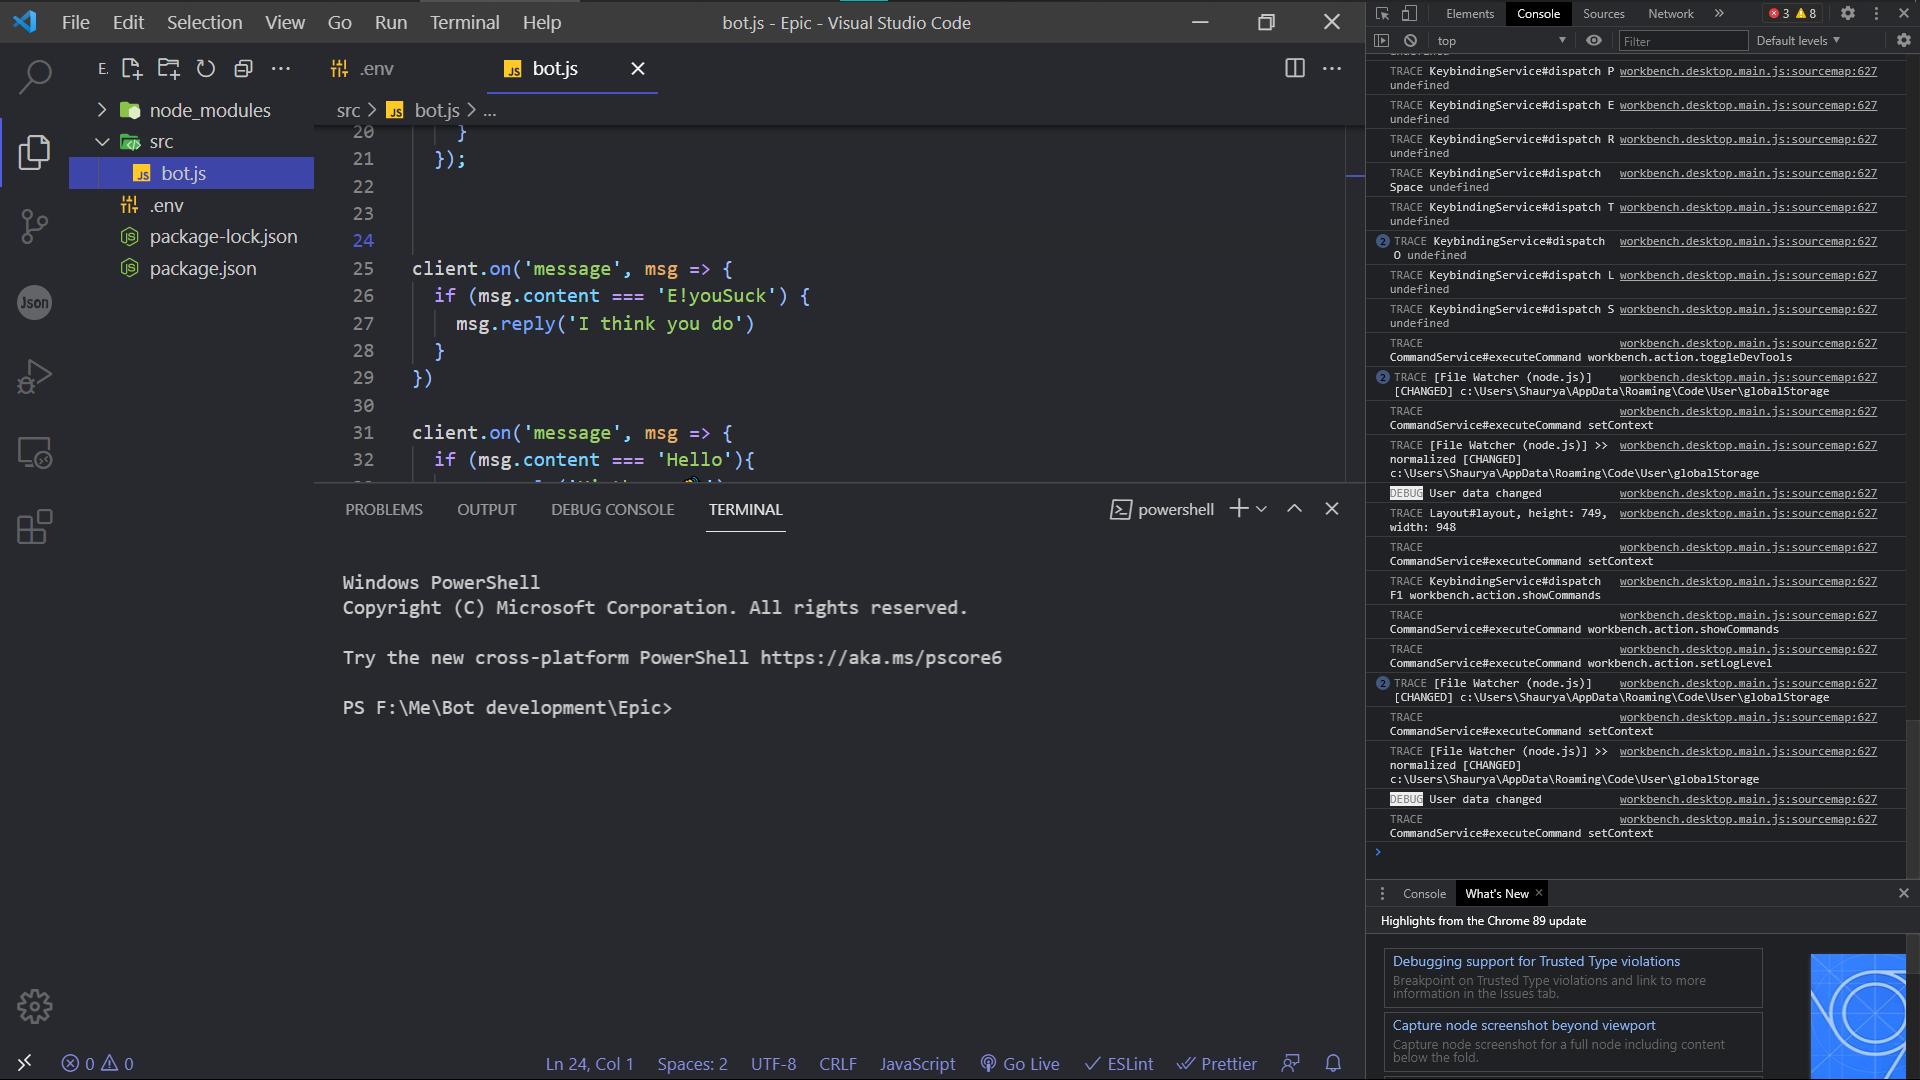Select the Source Control icon
1920x1080 pixels.
pos(35,227)
